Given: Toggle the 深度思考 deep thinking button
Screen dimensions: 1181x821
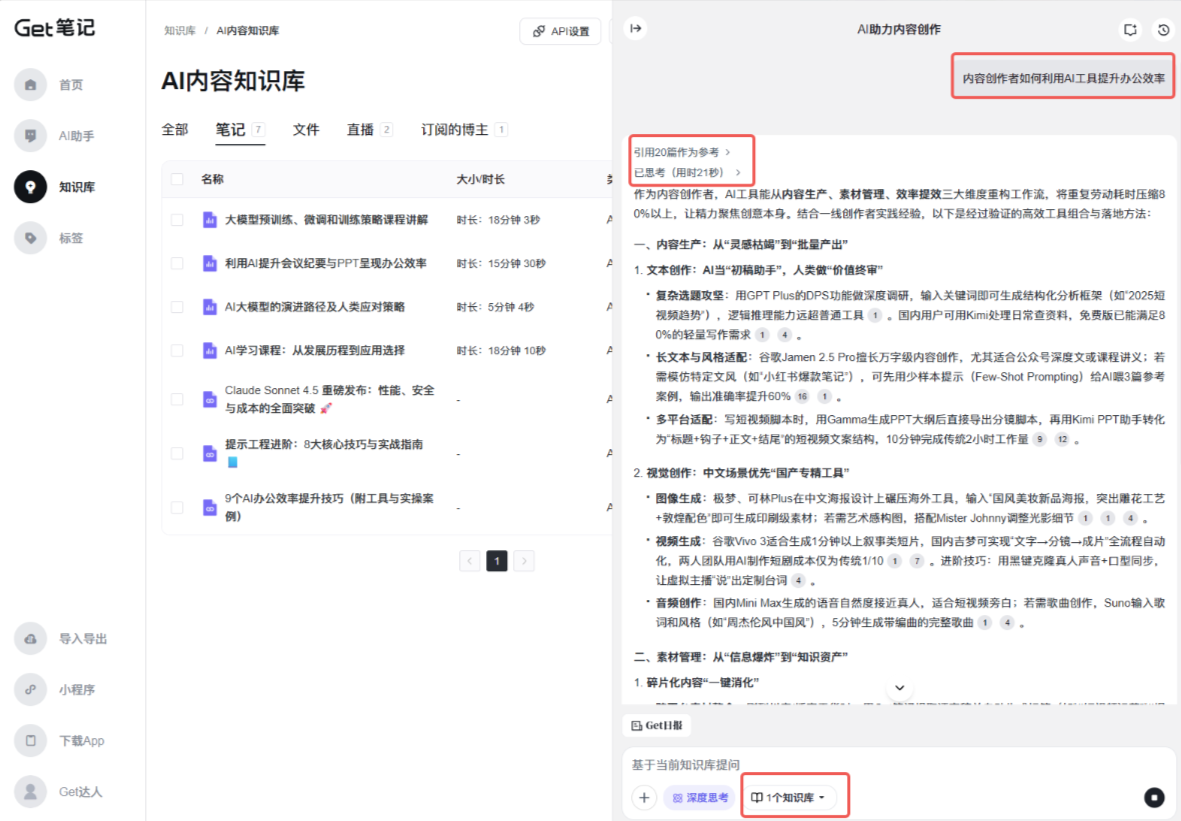Looking at the screenshot, I should click(699, 797).
